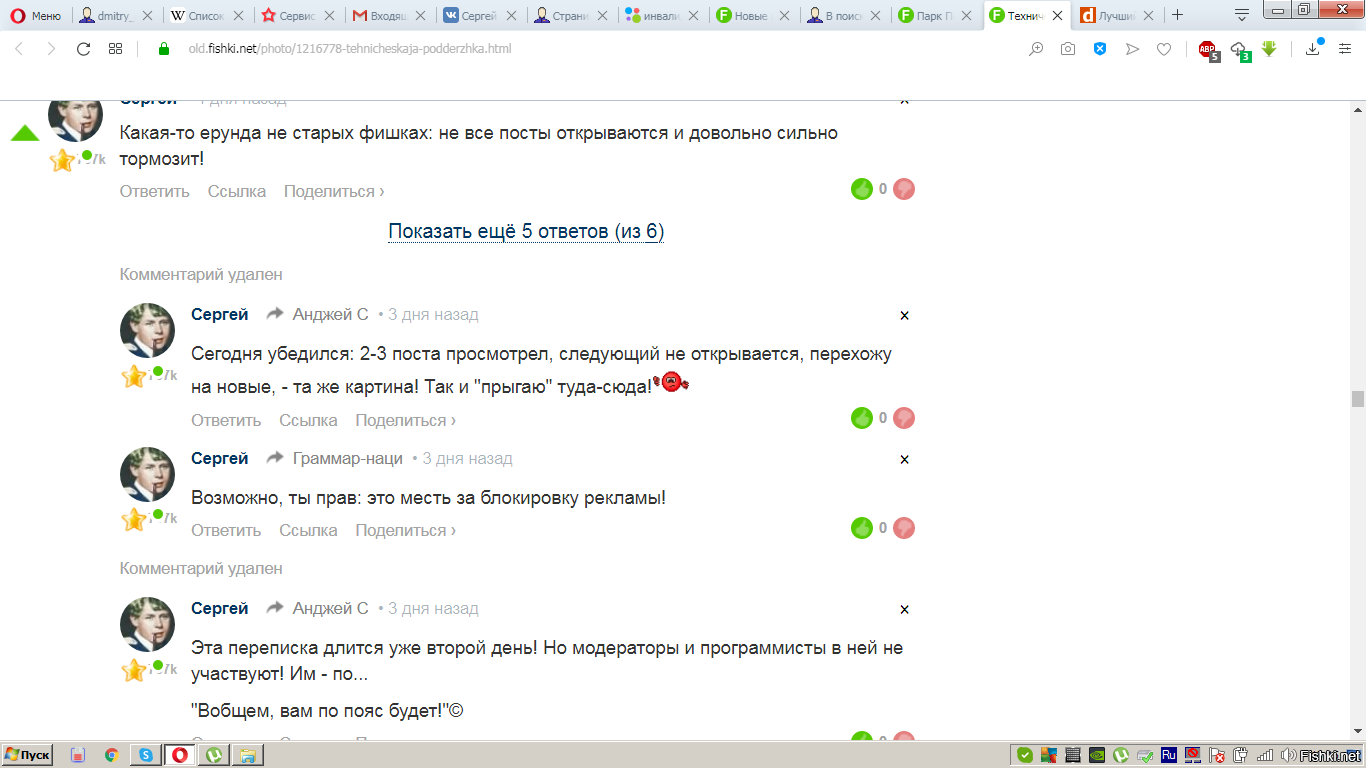The height and width of the screenshot is (768, 1366).
Task: Open browser downloads panel
Action: click(x=1313, y=49)
